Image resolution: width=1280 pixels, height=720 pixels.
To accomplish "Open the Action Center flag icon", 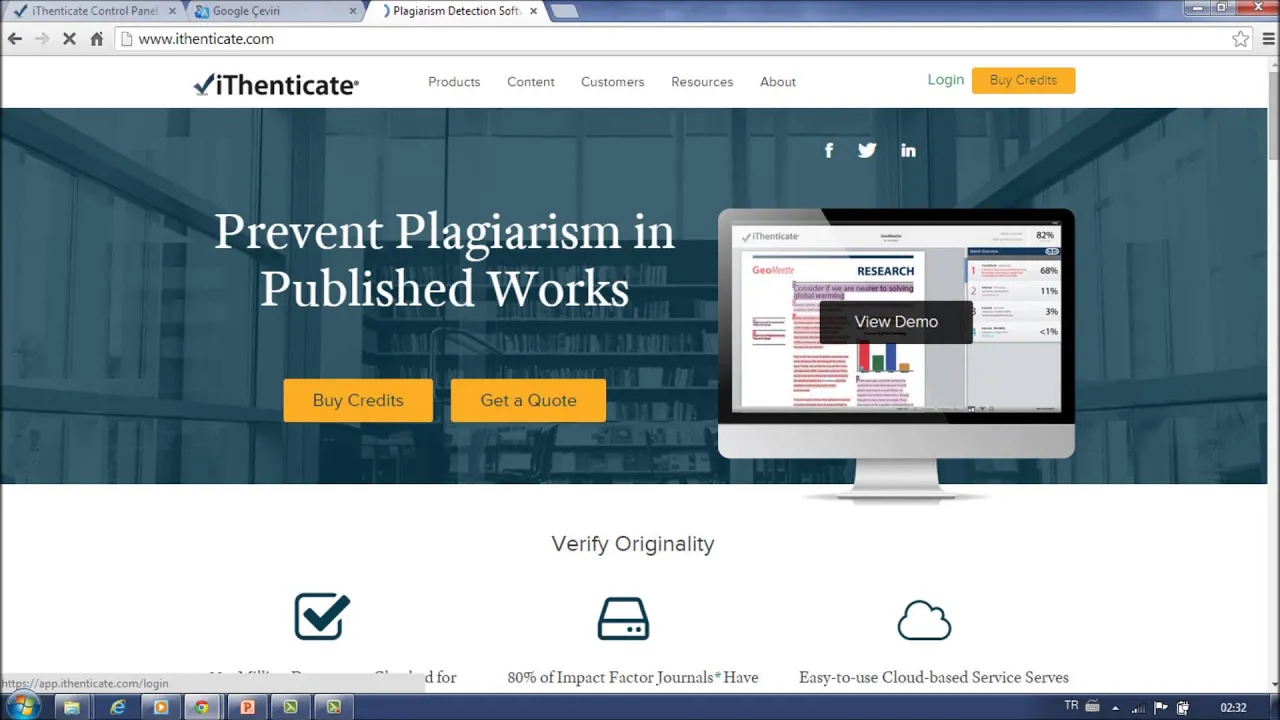I will tap(1160, 707).
